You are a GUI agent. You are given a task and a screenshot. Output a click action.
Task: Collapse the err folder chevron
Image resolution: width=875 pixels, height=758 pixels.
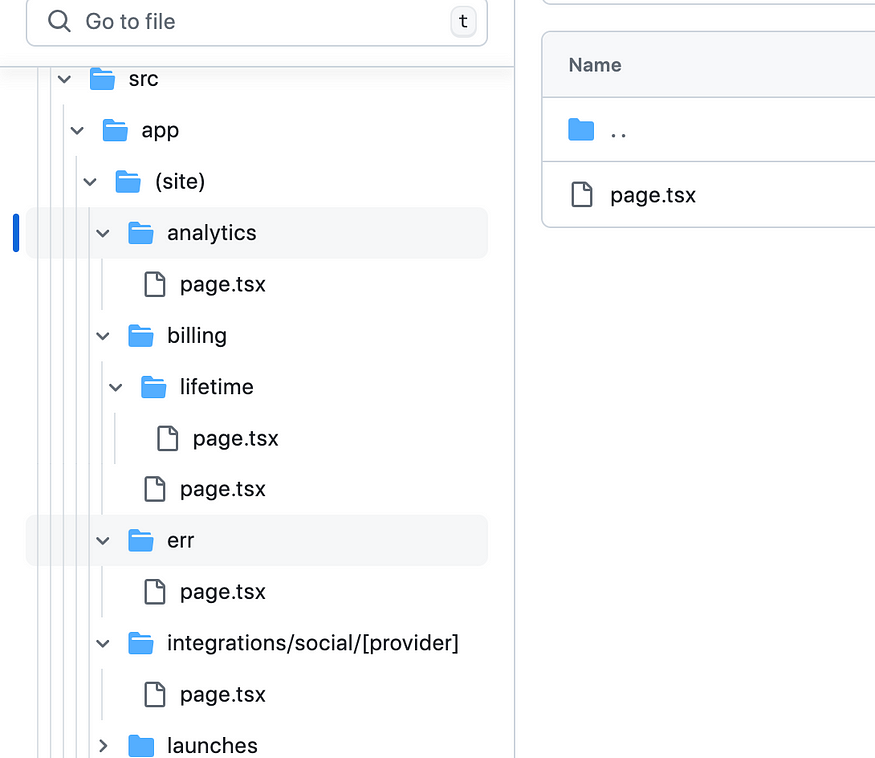pyautogui.click(x=103, y=541)
